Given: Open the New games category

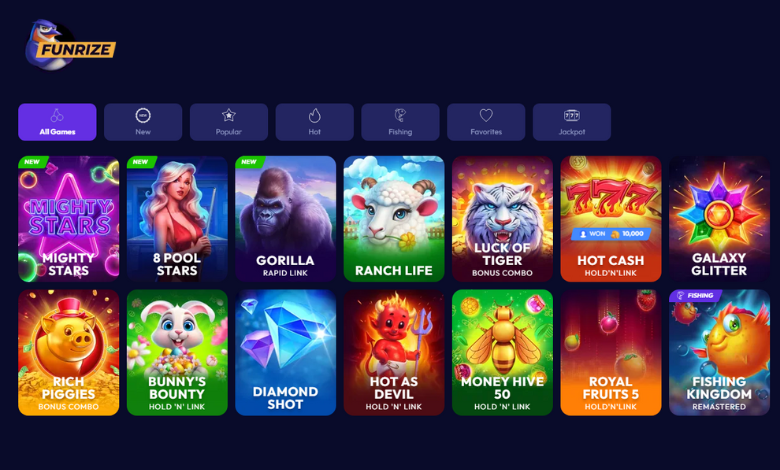Looking at the screenshot, I should click(x=143, y=122).
